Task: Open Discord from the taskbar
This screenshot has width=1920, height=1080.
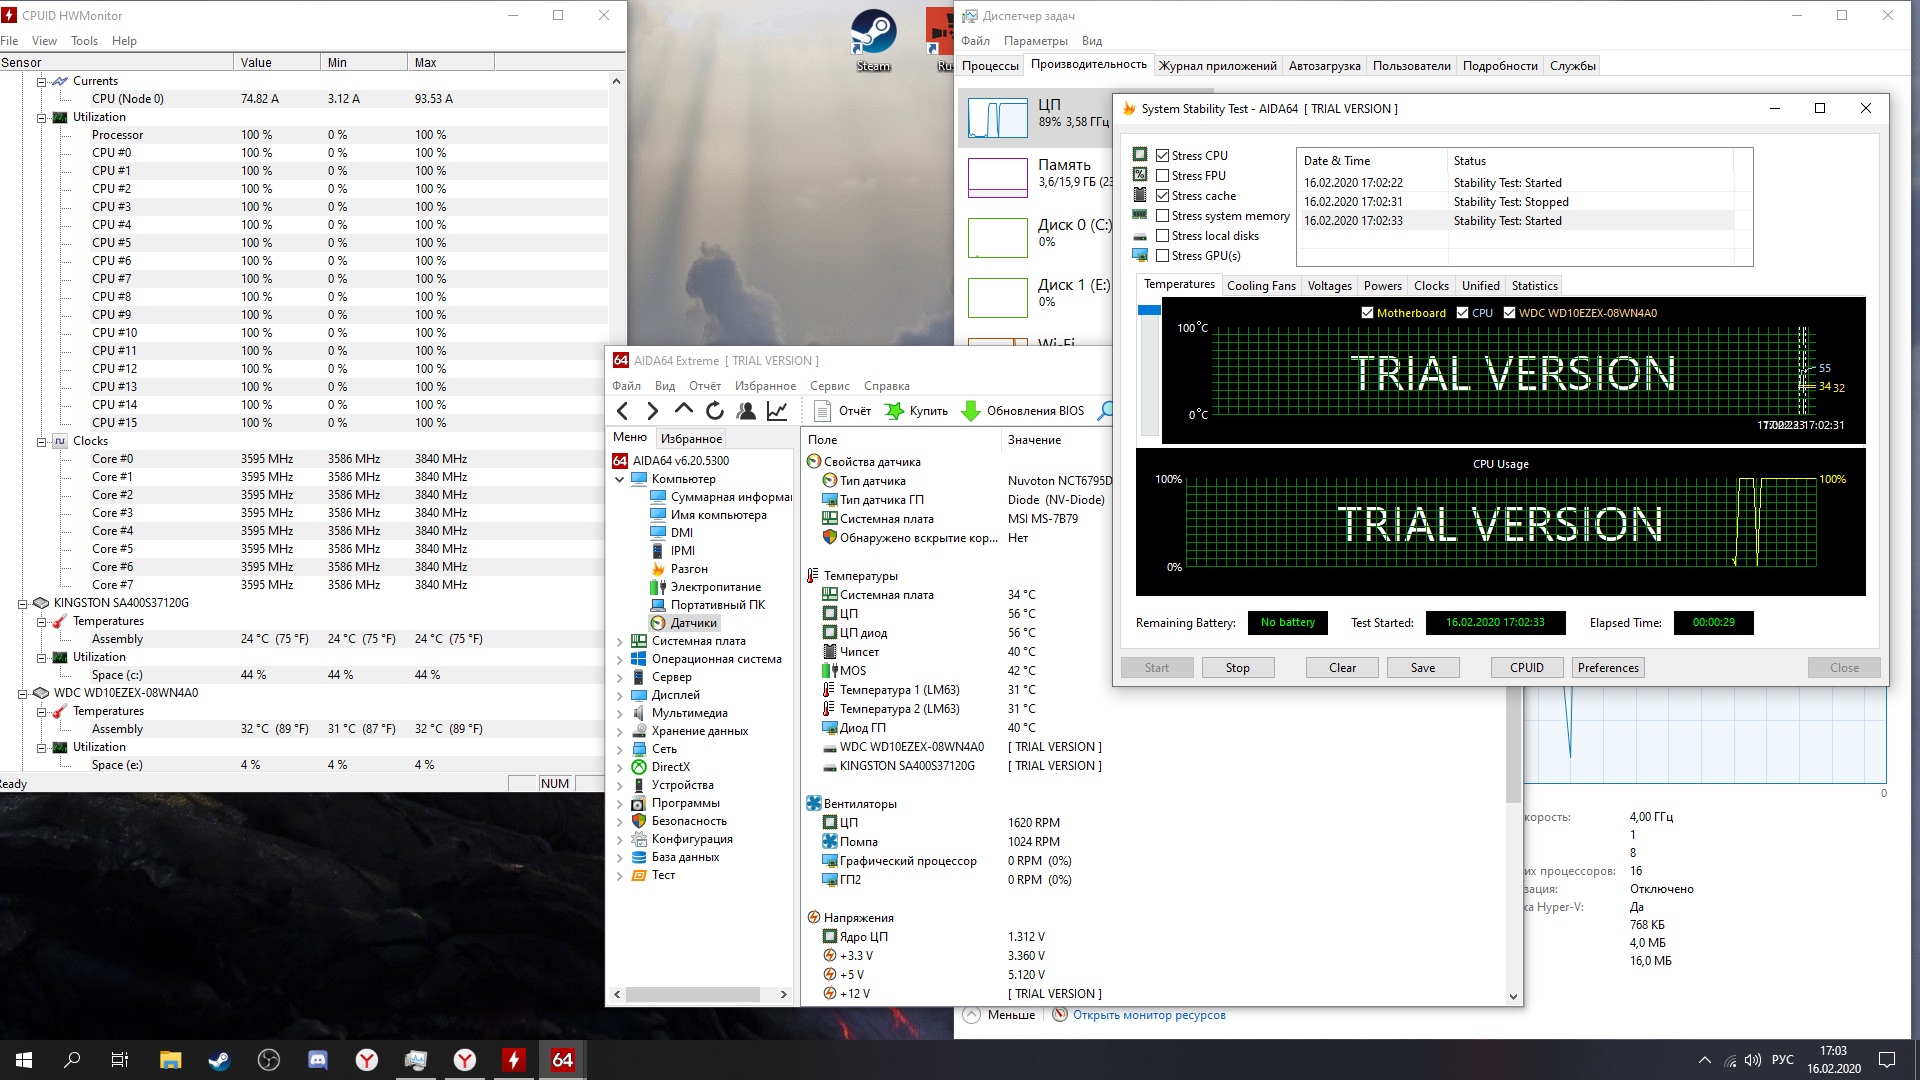Action: (318, 1060)
